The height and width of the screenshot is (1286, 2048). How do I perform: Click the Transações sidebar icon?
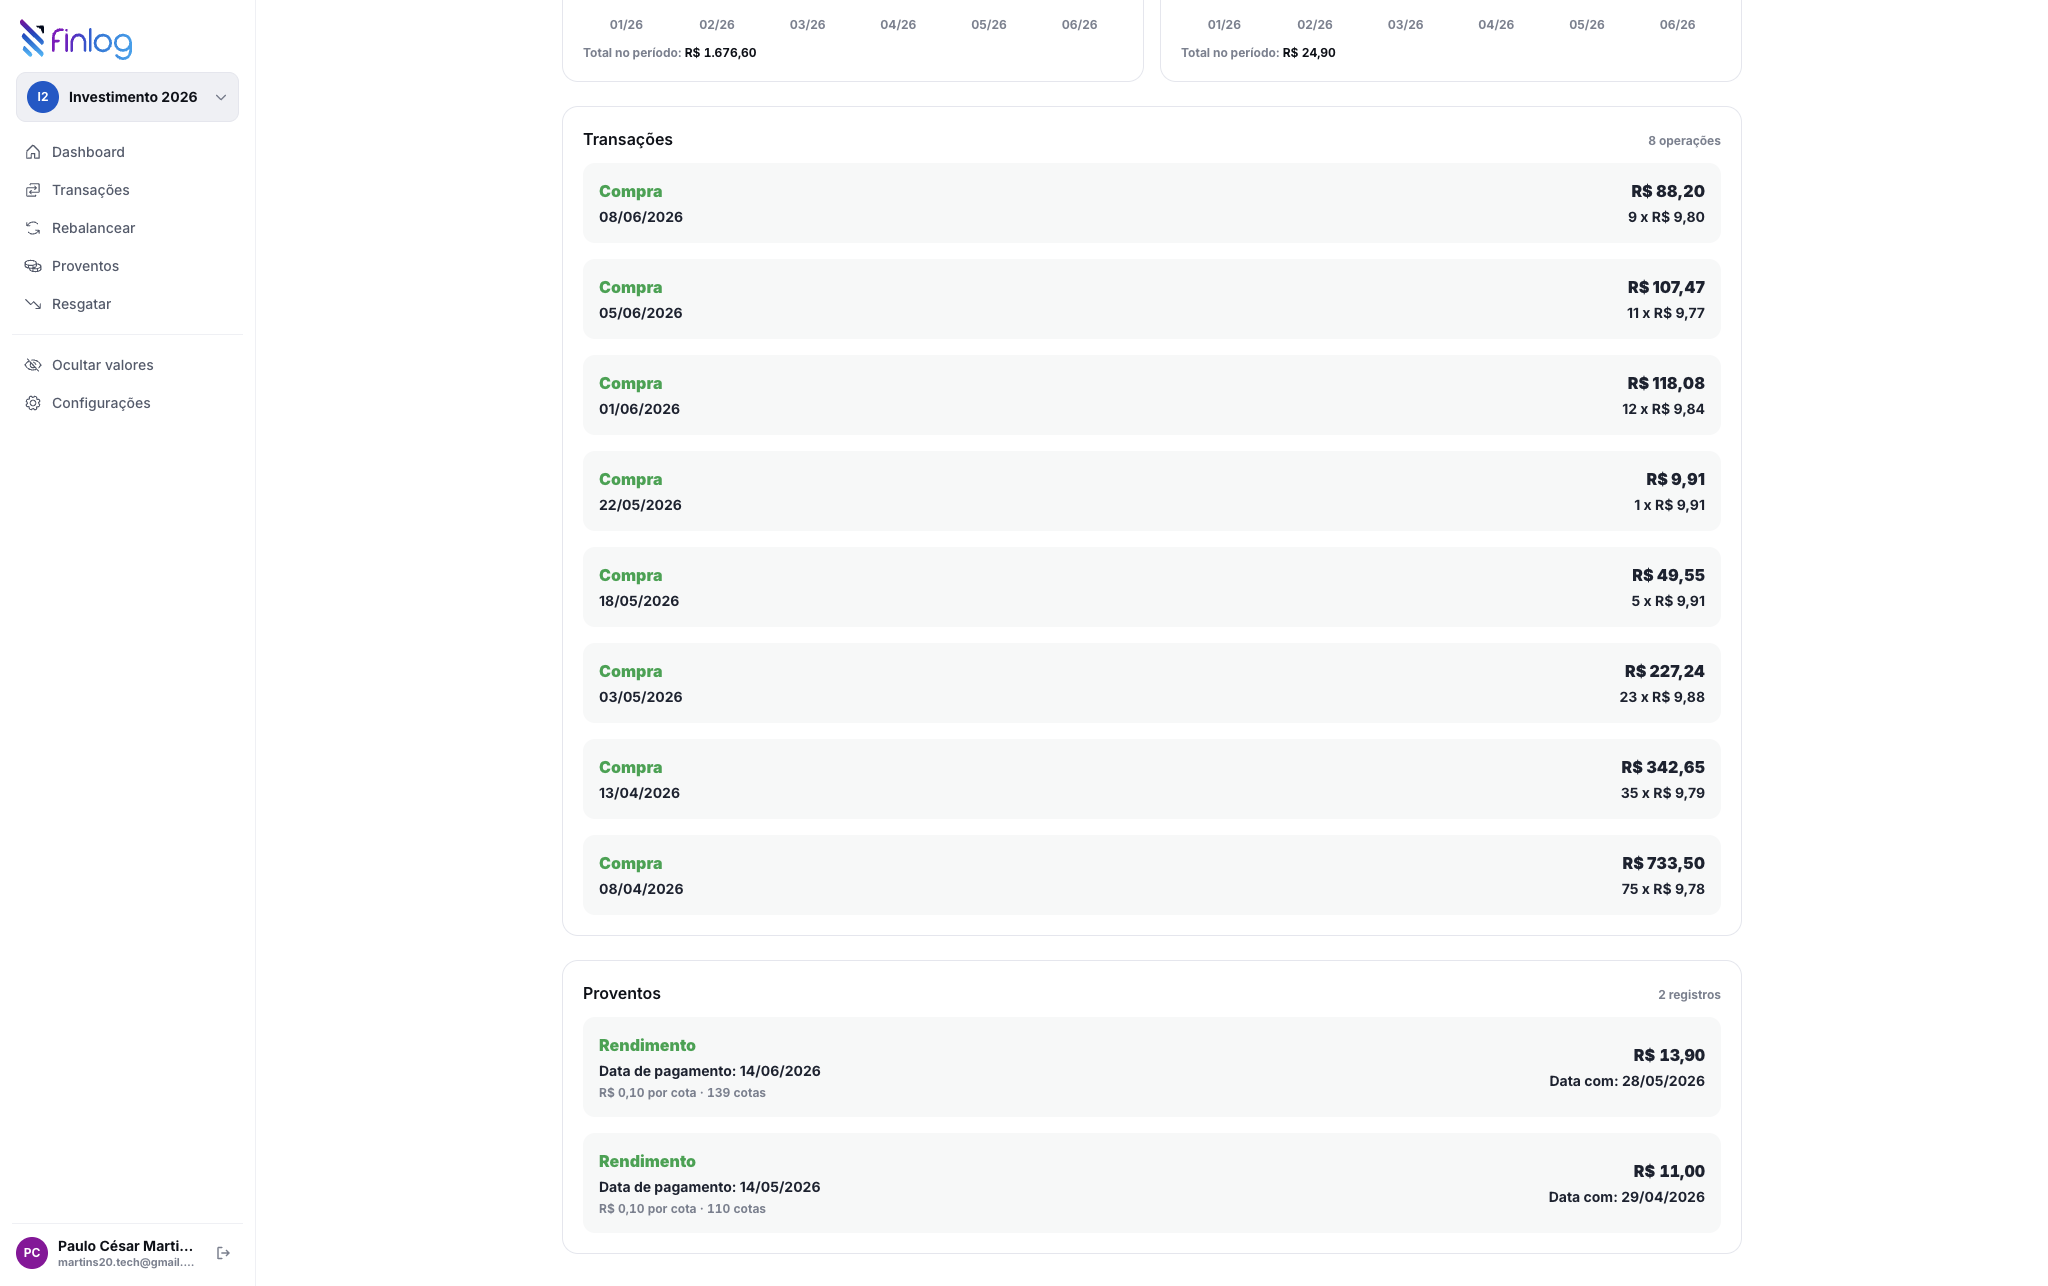click(33, 190)
